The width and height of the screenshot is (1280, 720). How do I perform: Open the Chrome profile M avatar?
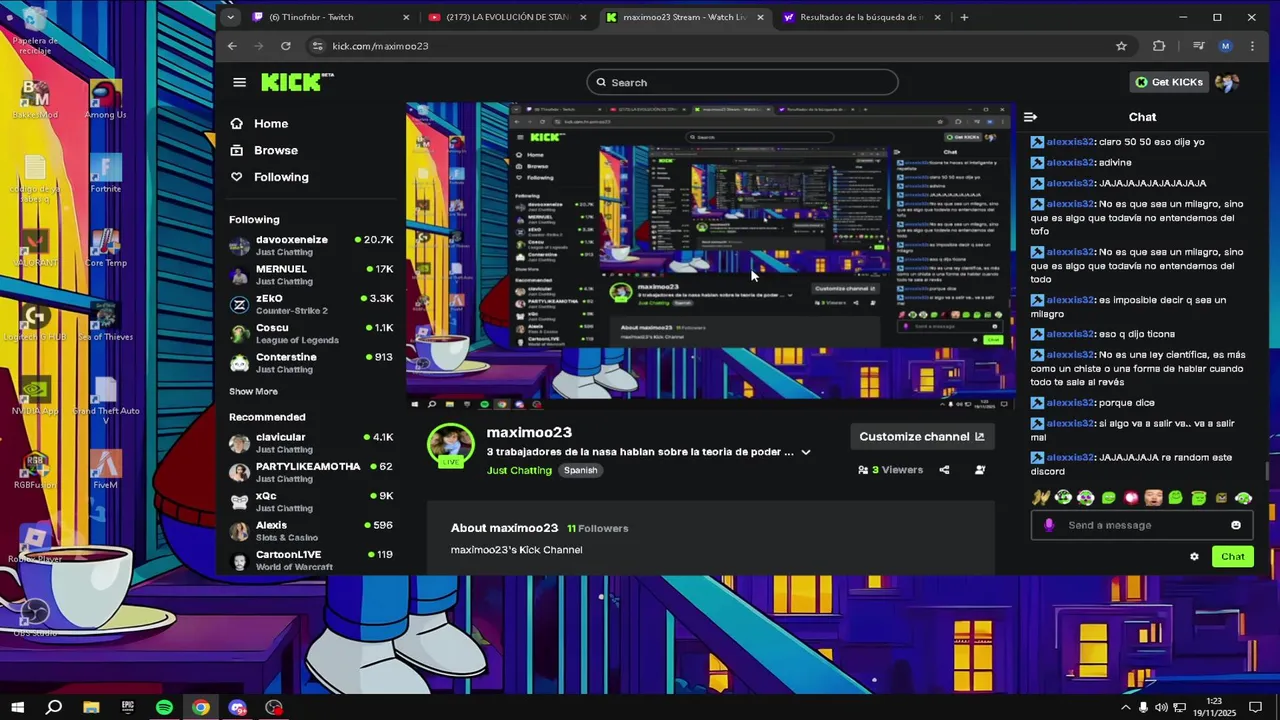coord(1225,46)
